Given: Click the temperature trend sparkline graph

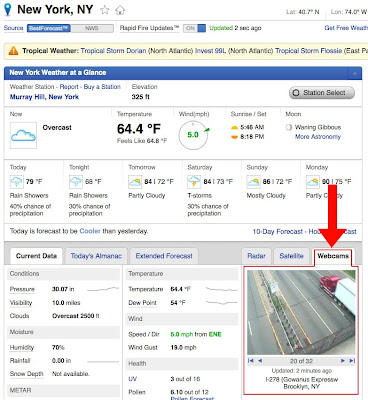Looking at the screenshot, I should [x=221, y=289].
